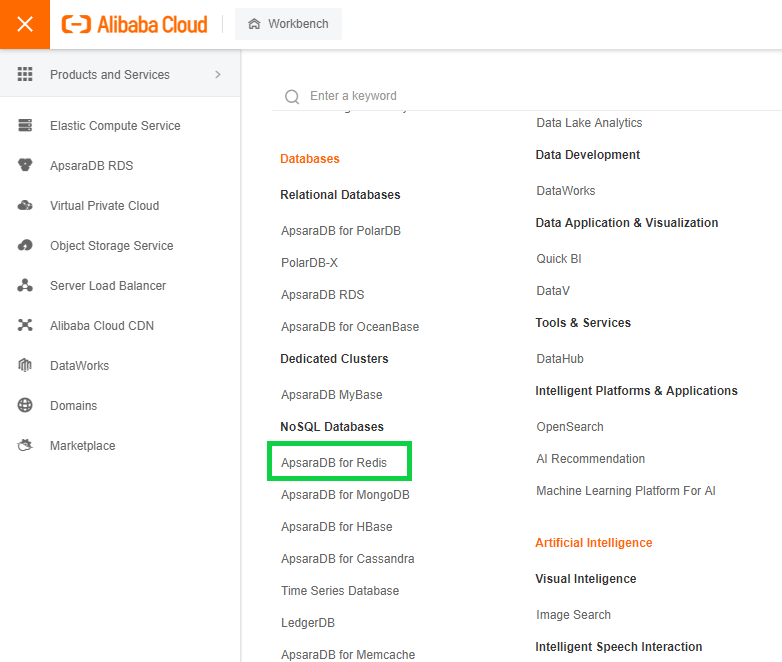Click the sidebar ApsaraDB RDS icon
The height and width of the screenshot is (662, 782).
[x=25, y=165]
